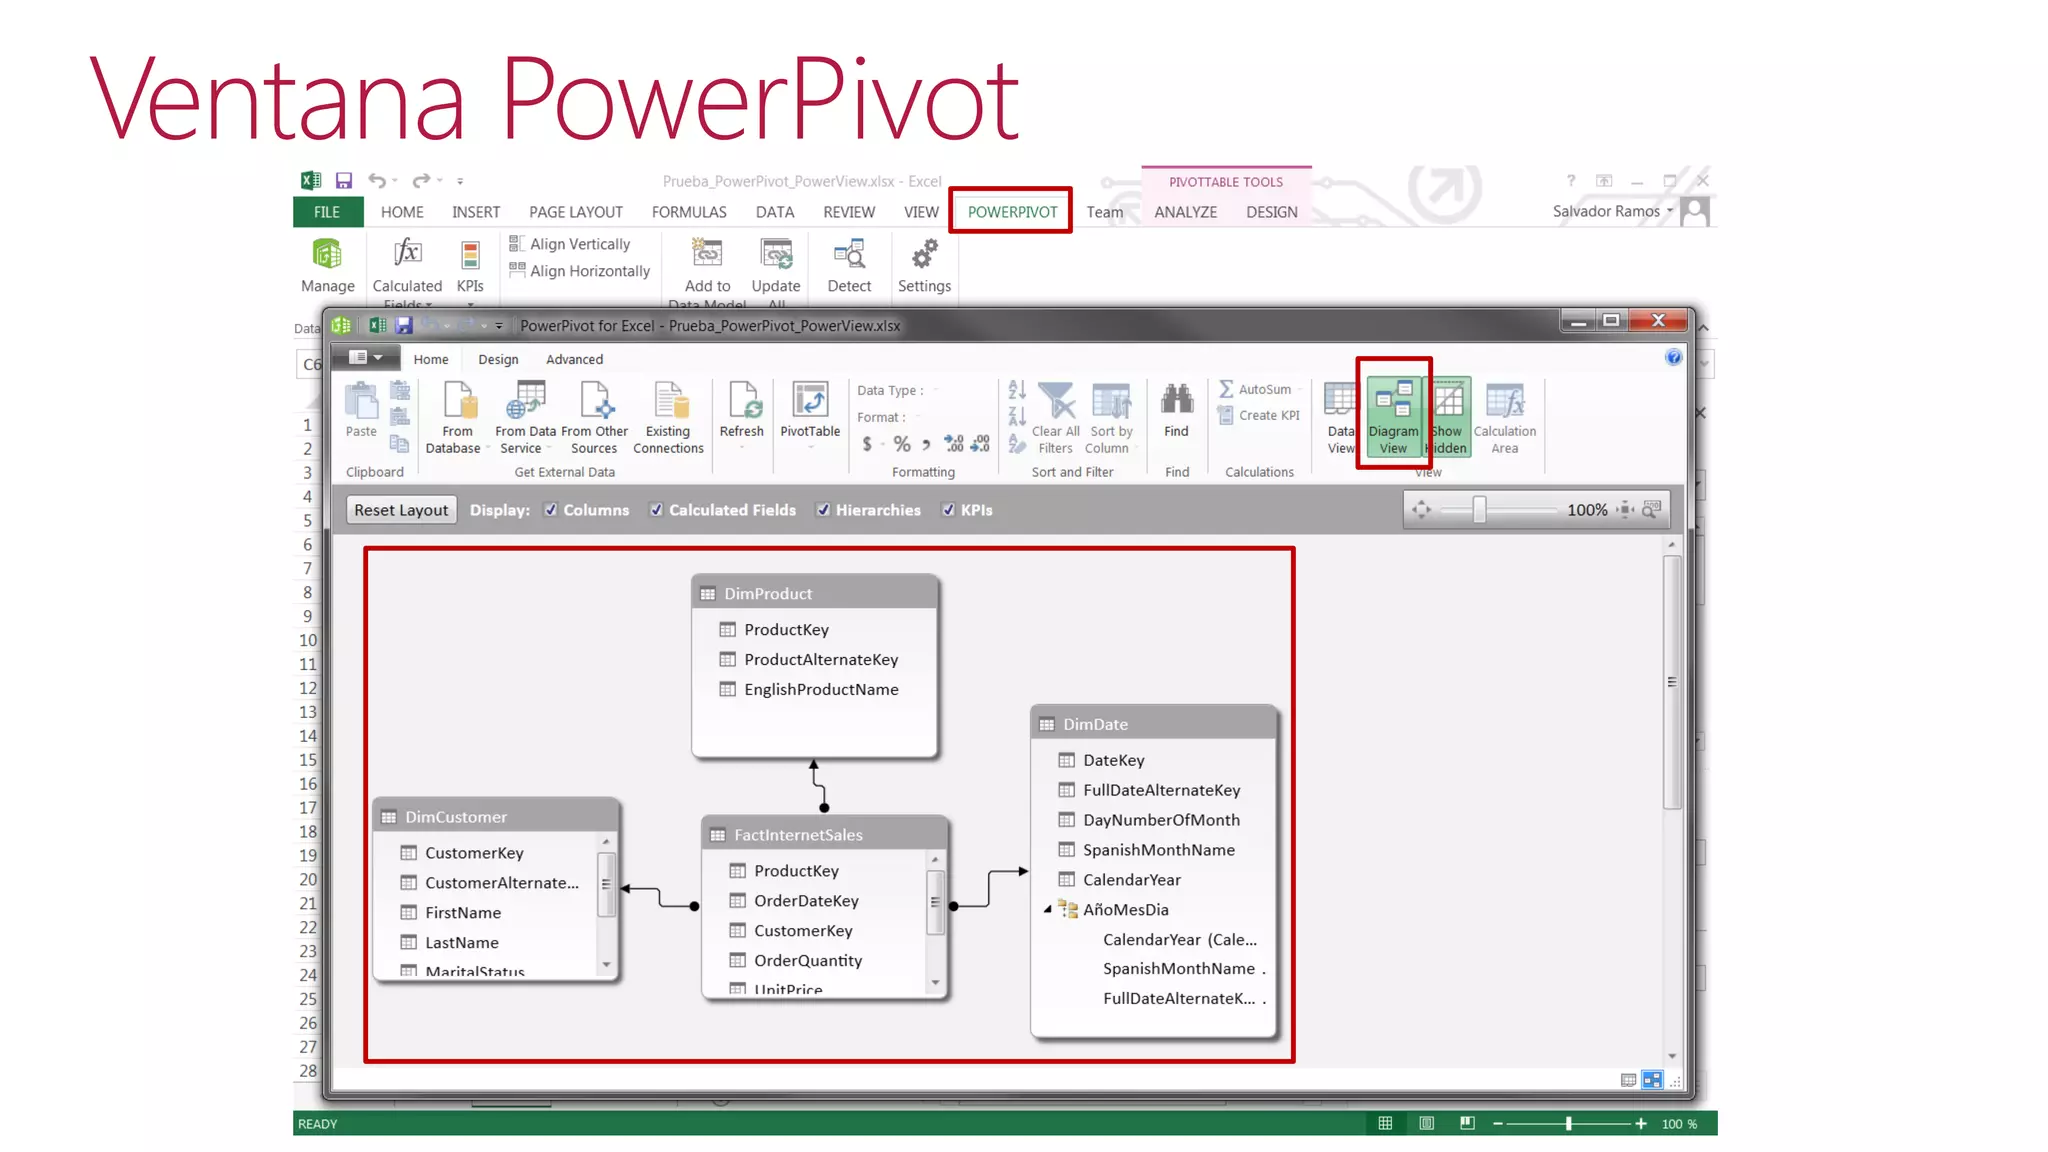Open the FILE tab in Excel
The image size is (2048, 1152).
[327, 212]
